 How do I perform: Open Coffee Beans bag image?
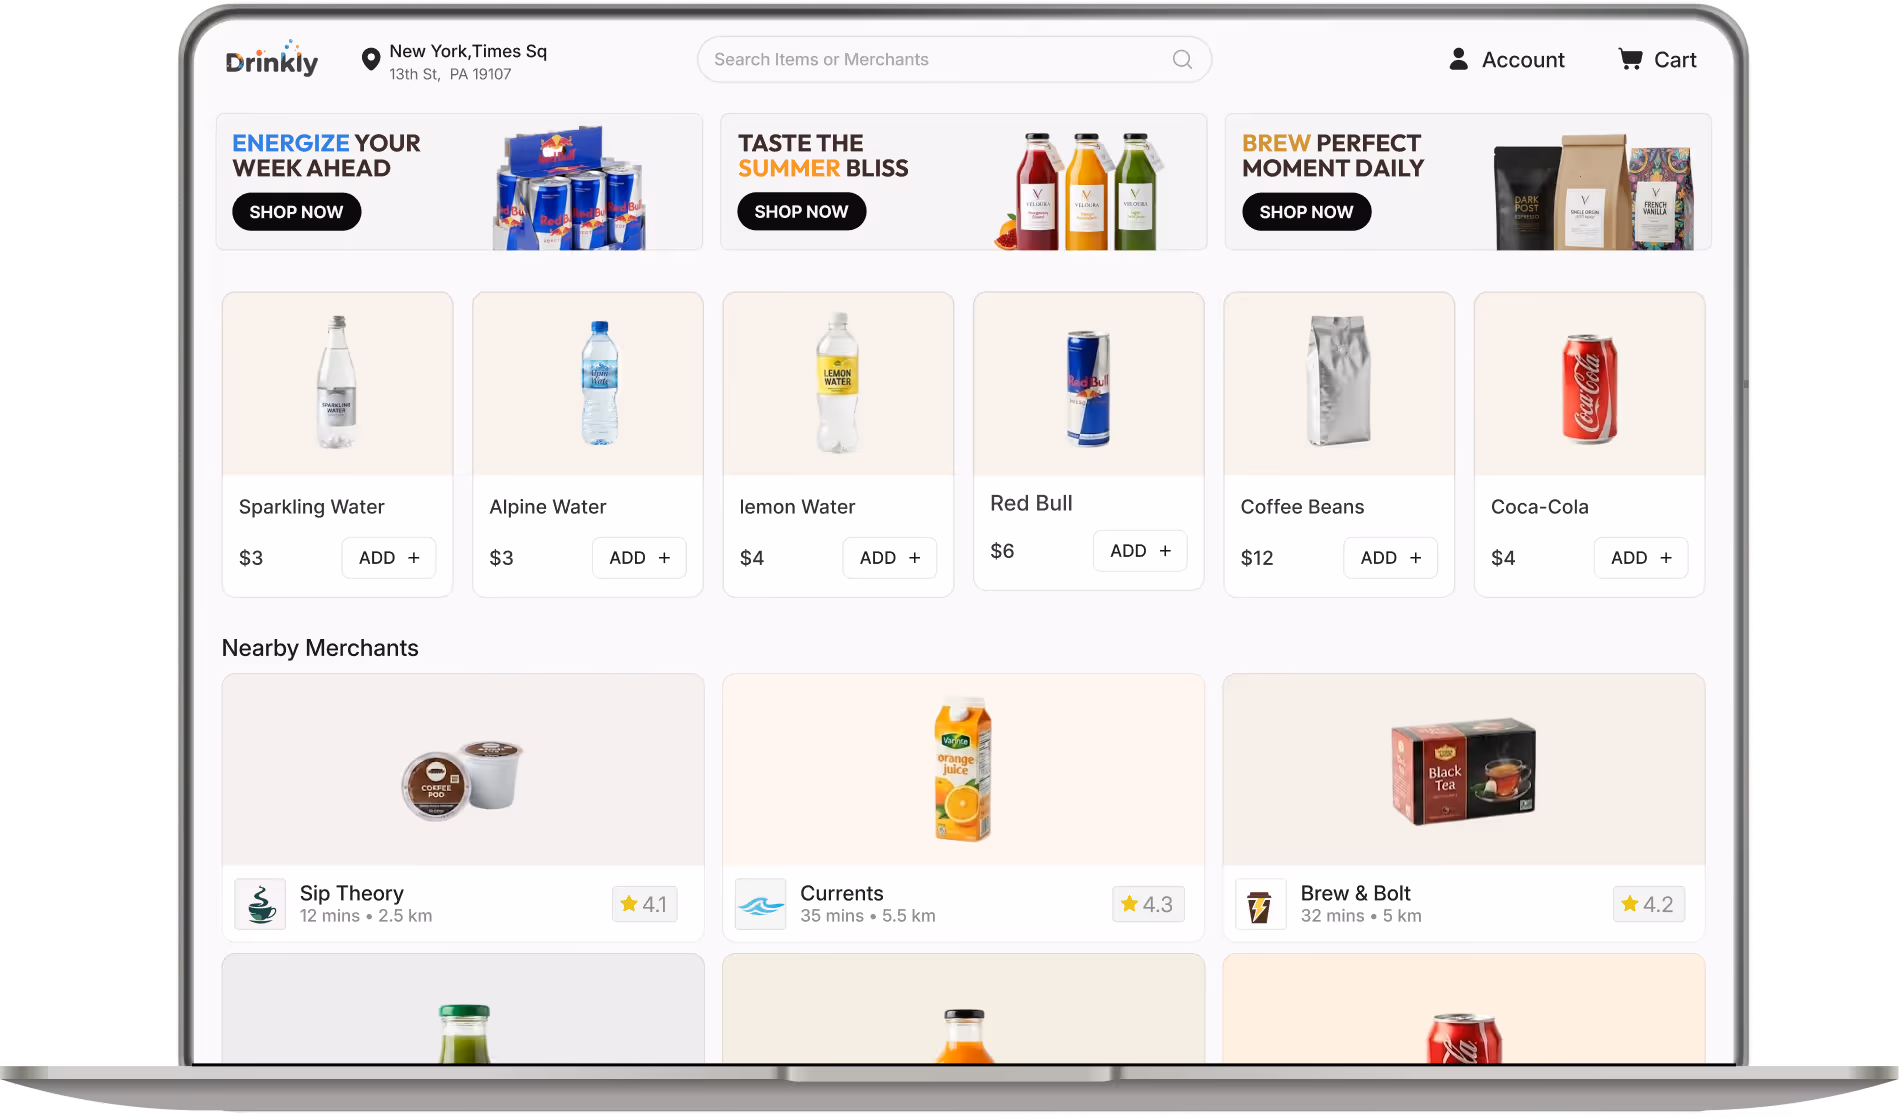click(x=1339, y=383)
